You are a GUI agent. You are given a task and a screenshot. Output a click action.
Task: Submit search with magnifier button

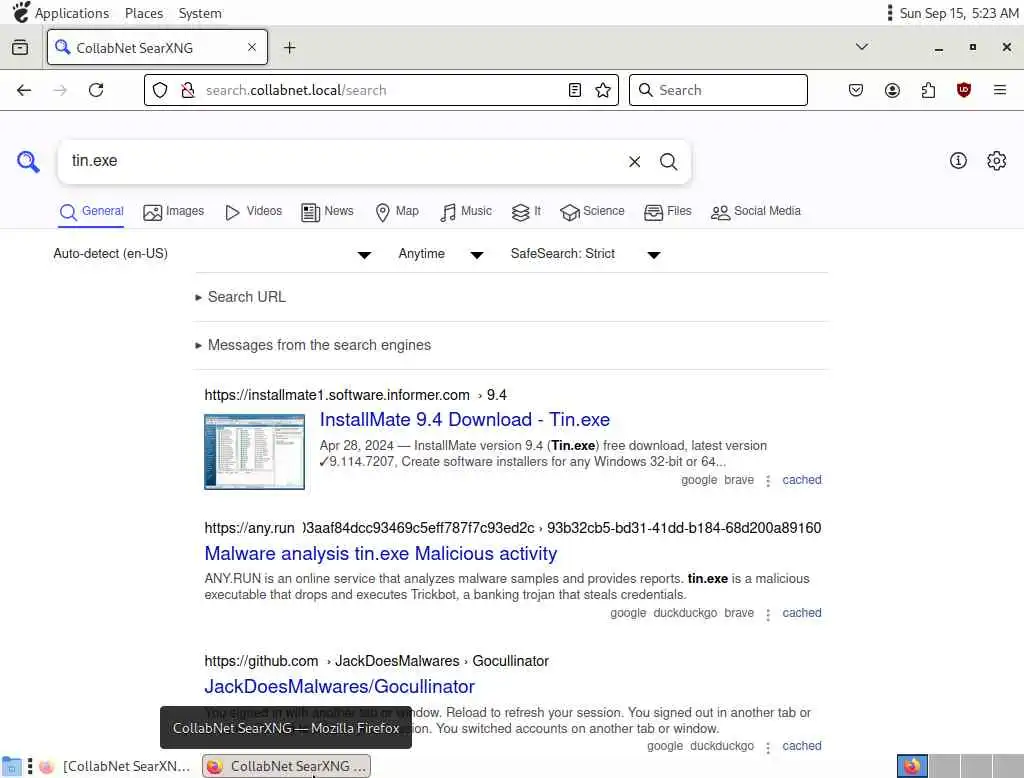(668, 161)
